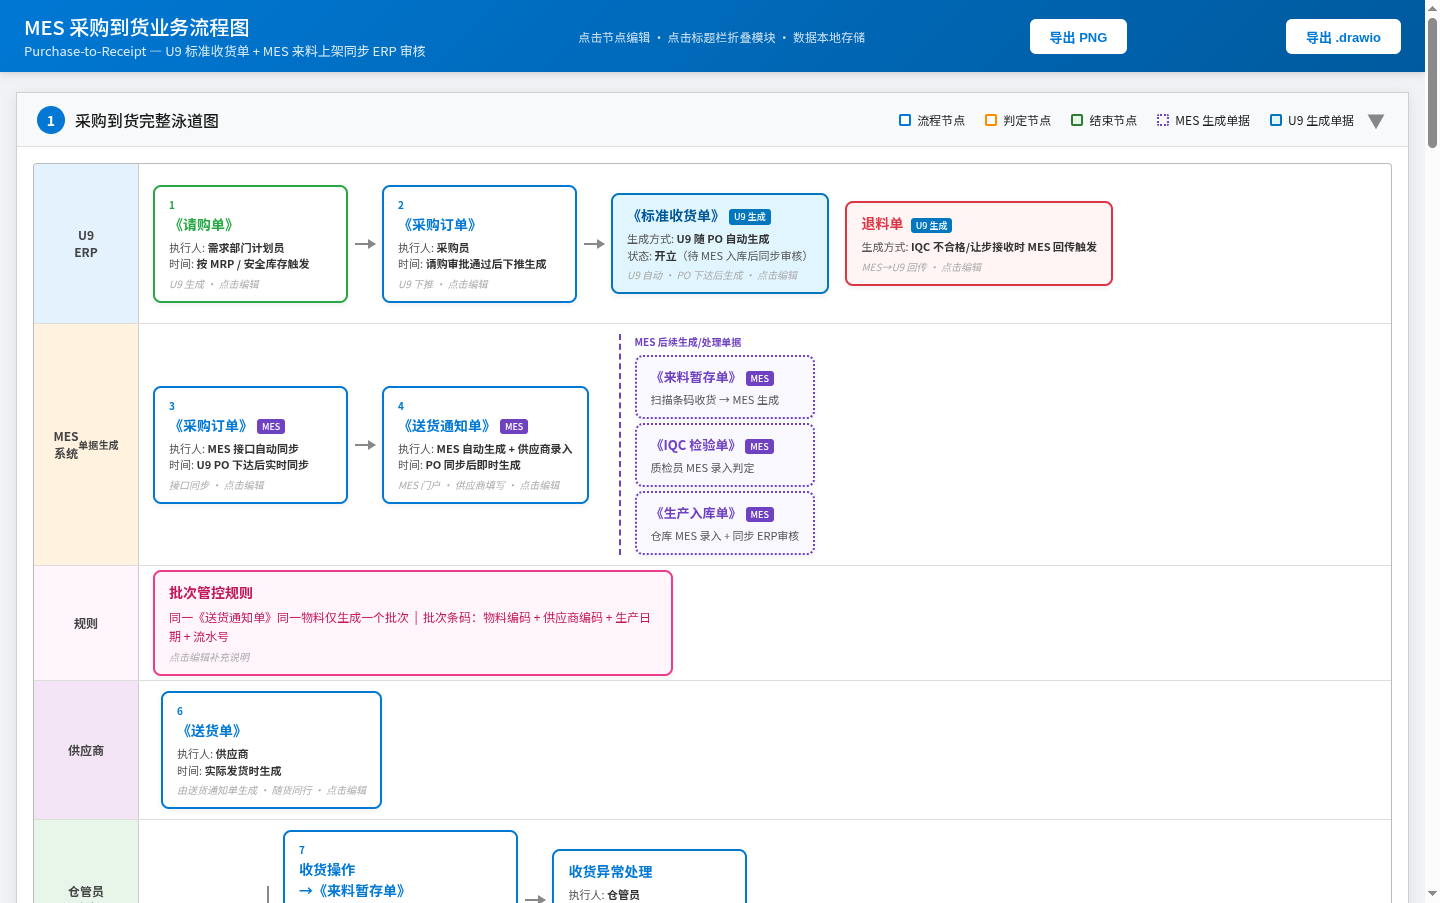This screenshot has height=903, width=1440.
Task: Click the 导出 PNG button
Action: click(1078, 37)
